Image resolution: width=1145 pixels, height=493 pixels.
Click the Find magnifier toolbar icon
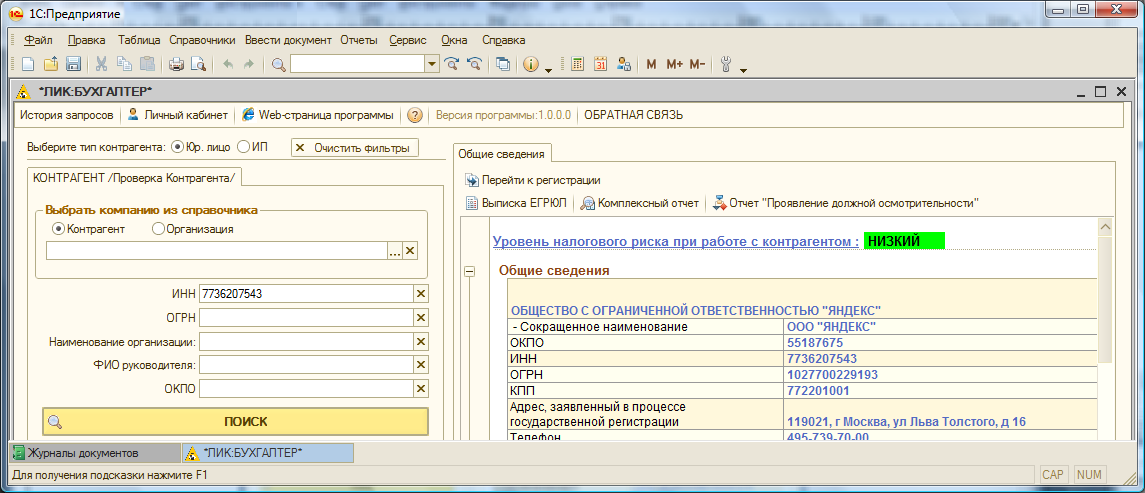click(x=278, y=64)
